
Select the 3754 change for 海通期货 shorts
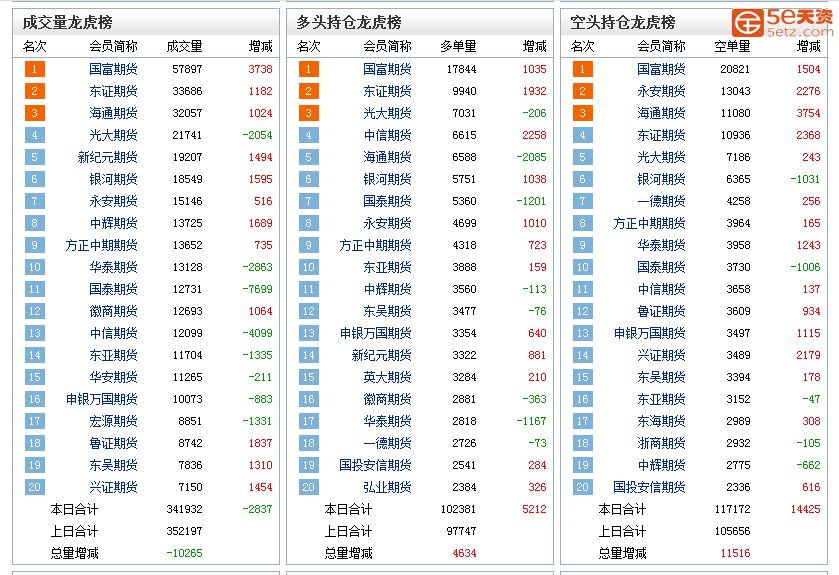[x=808, y=113]
